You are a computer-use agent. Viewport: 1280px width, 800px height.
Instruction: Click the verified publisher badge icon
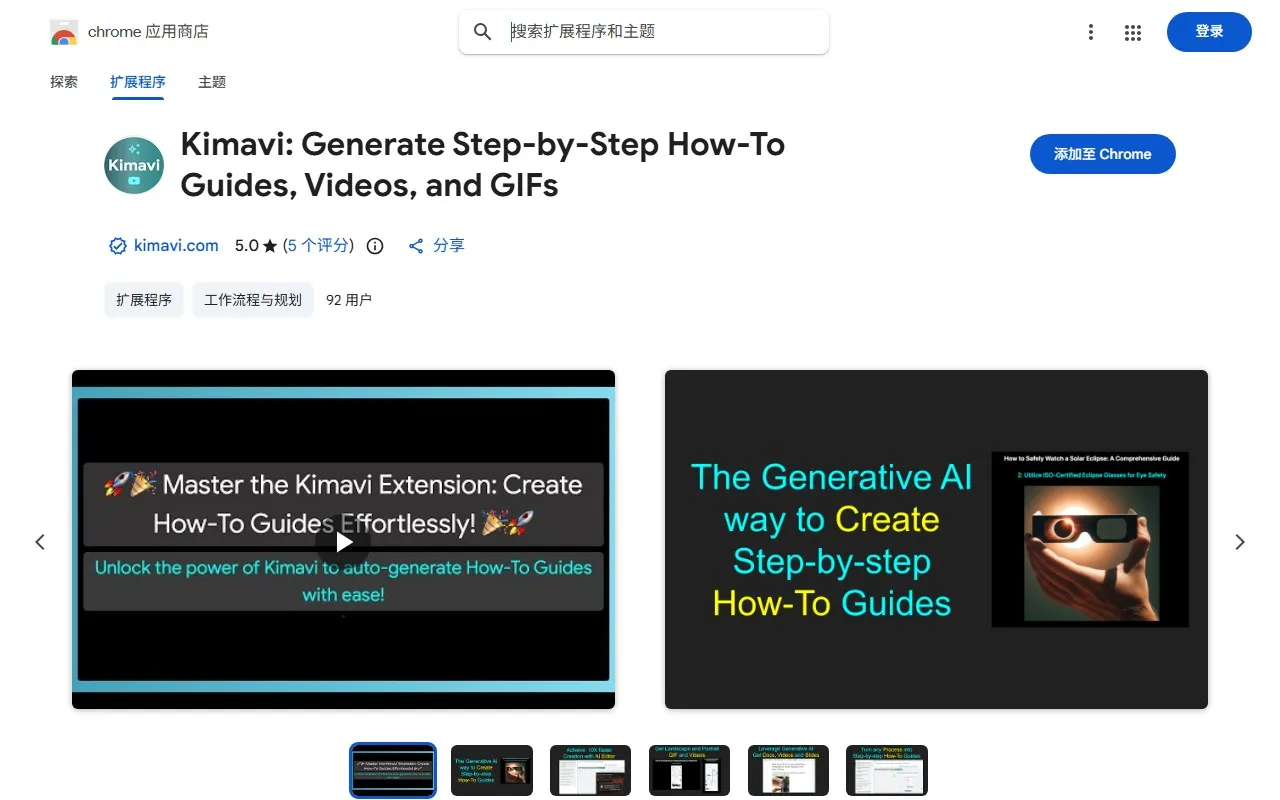tap(117, 245)
